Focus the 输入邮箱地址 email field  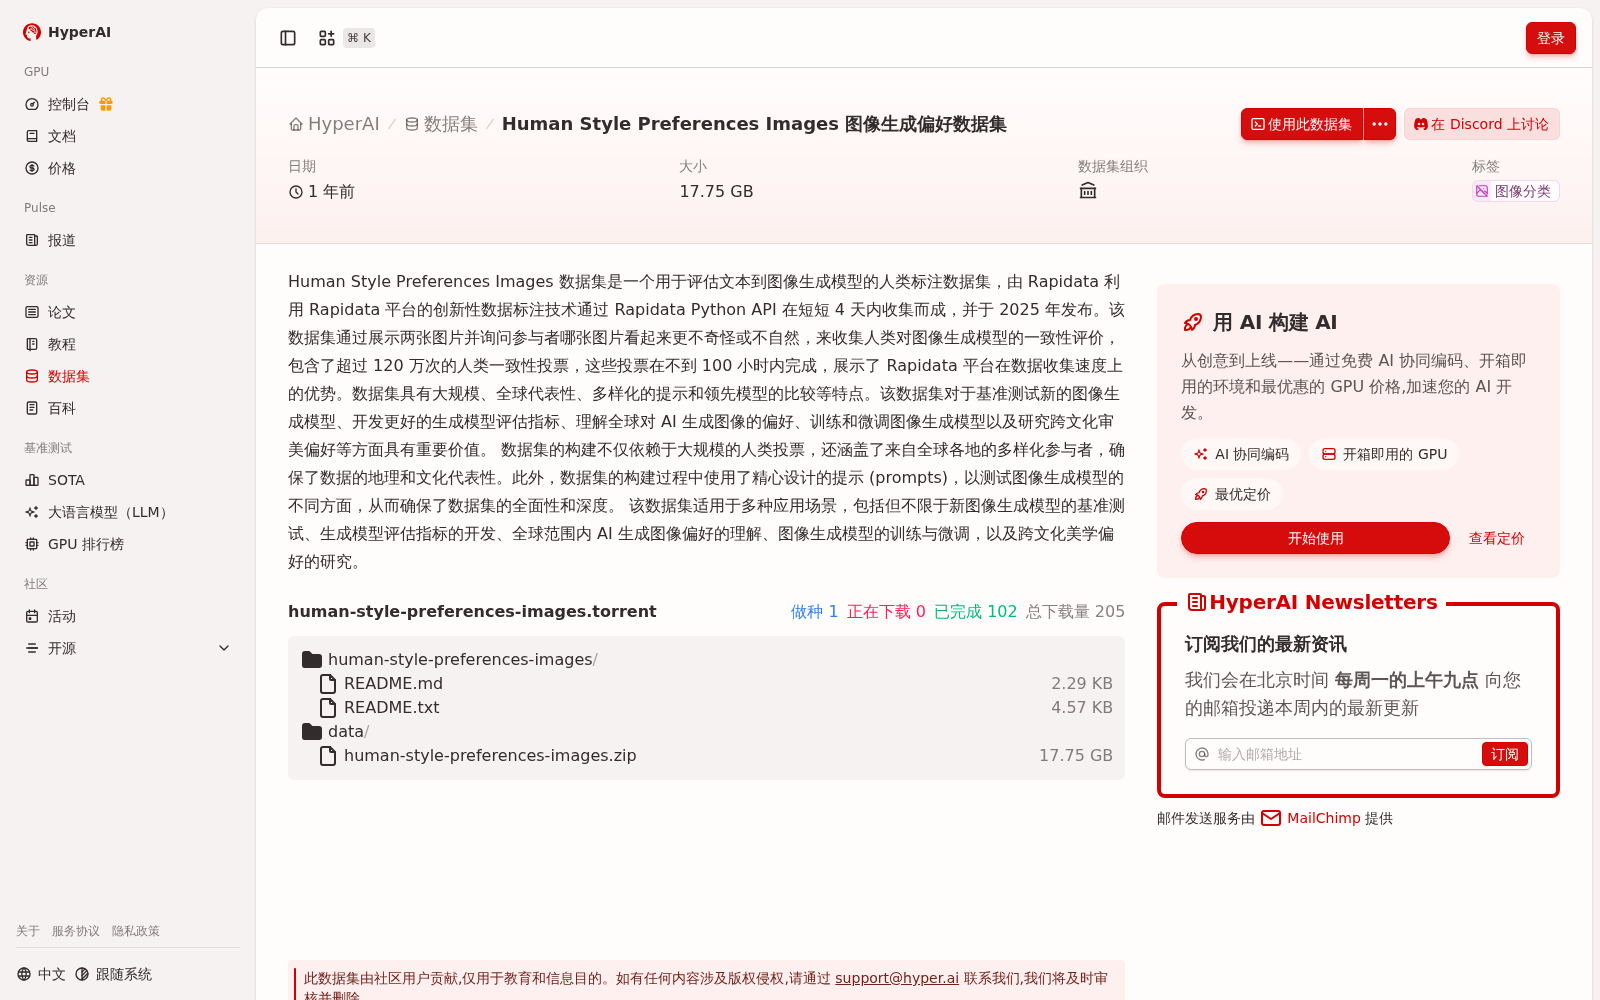1345,754
